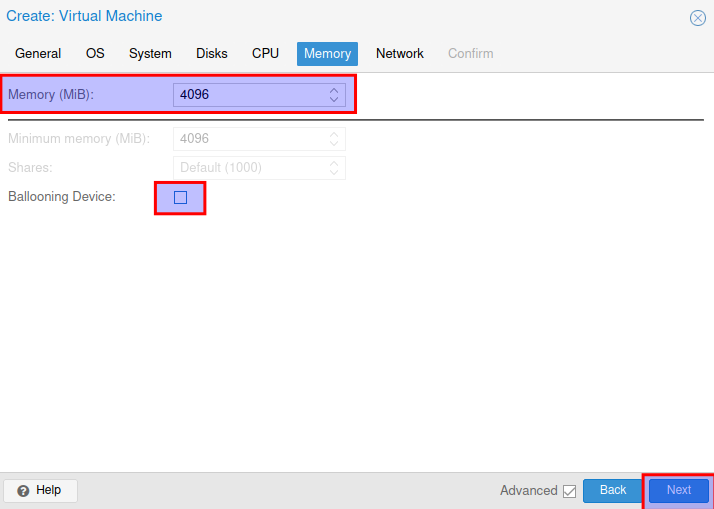Select the Memory tab
The image size is (714, 509).
click(327, 54)
